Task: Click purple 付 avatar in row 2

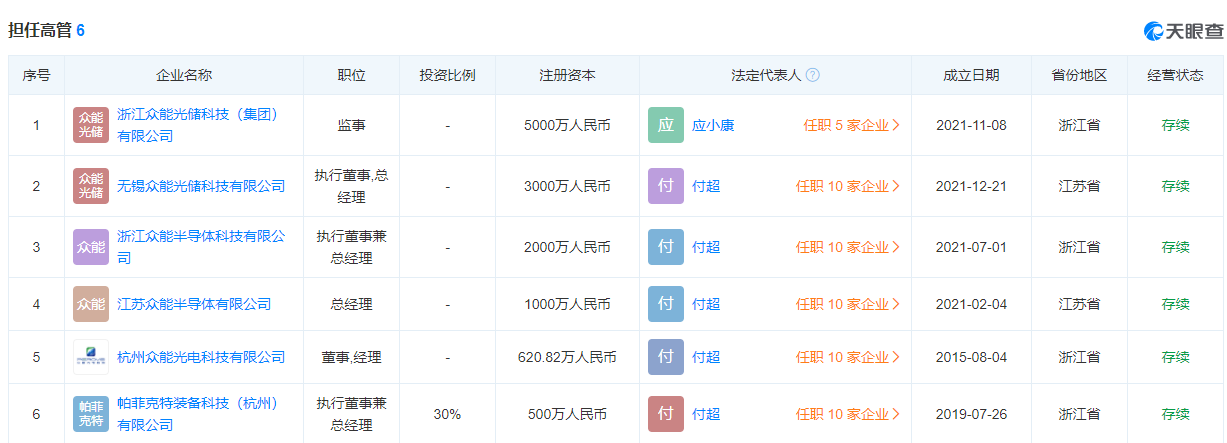Action: click(x=666, y=186)
